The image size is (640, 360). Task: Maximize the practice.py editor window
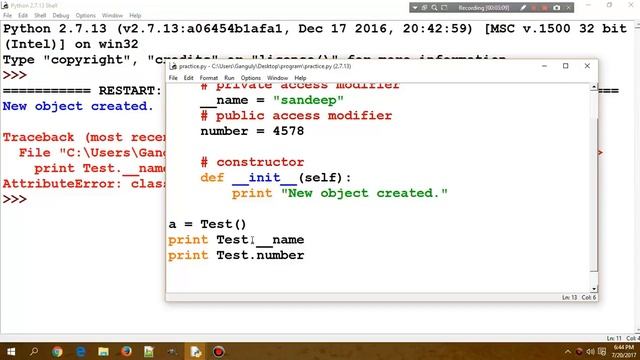565,66
